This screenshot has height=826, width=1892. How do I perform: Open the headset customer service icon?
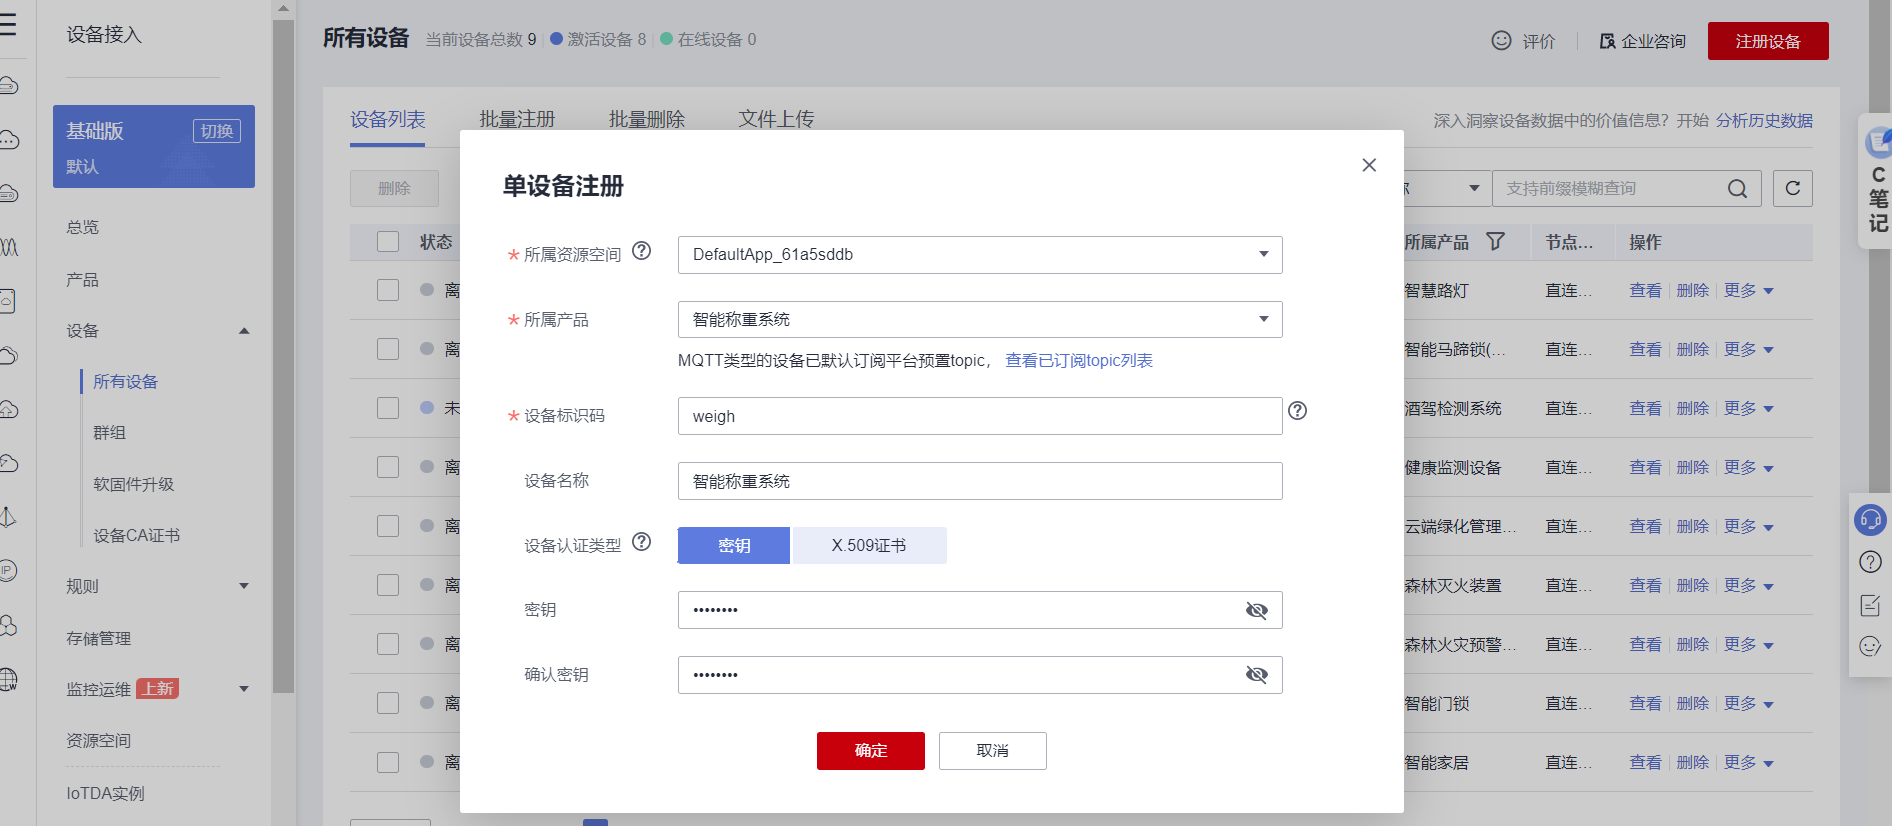pyautogui.click(x=1870, y=520)
